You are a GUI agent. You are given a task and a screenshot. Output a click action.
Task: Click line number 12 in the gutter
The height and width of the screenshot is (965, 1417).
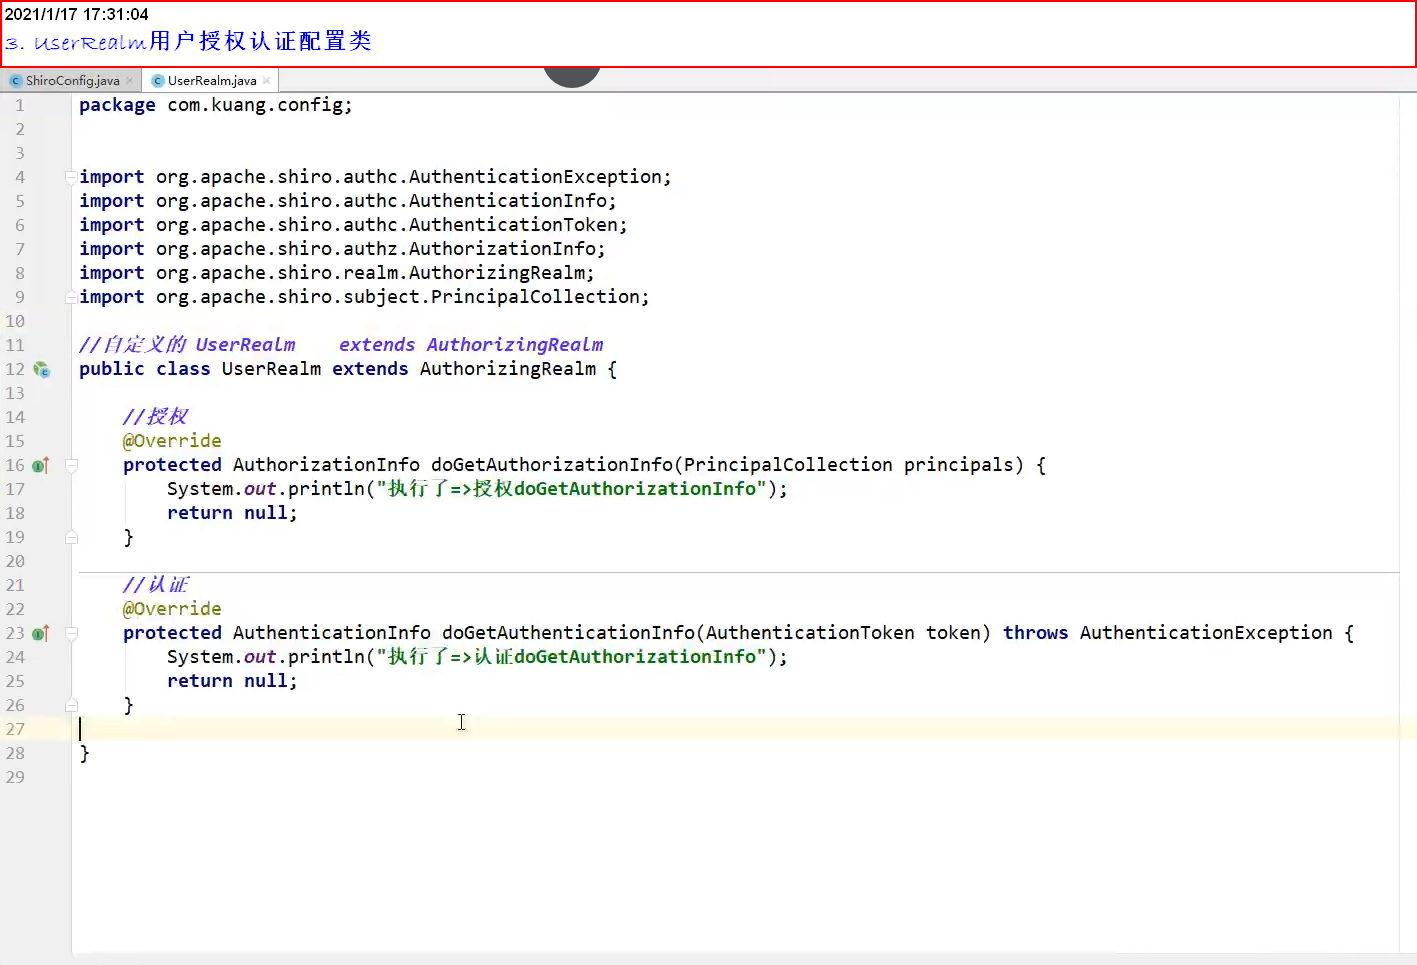15,369
